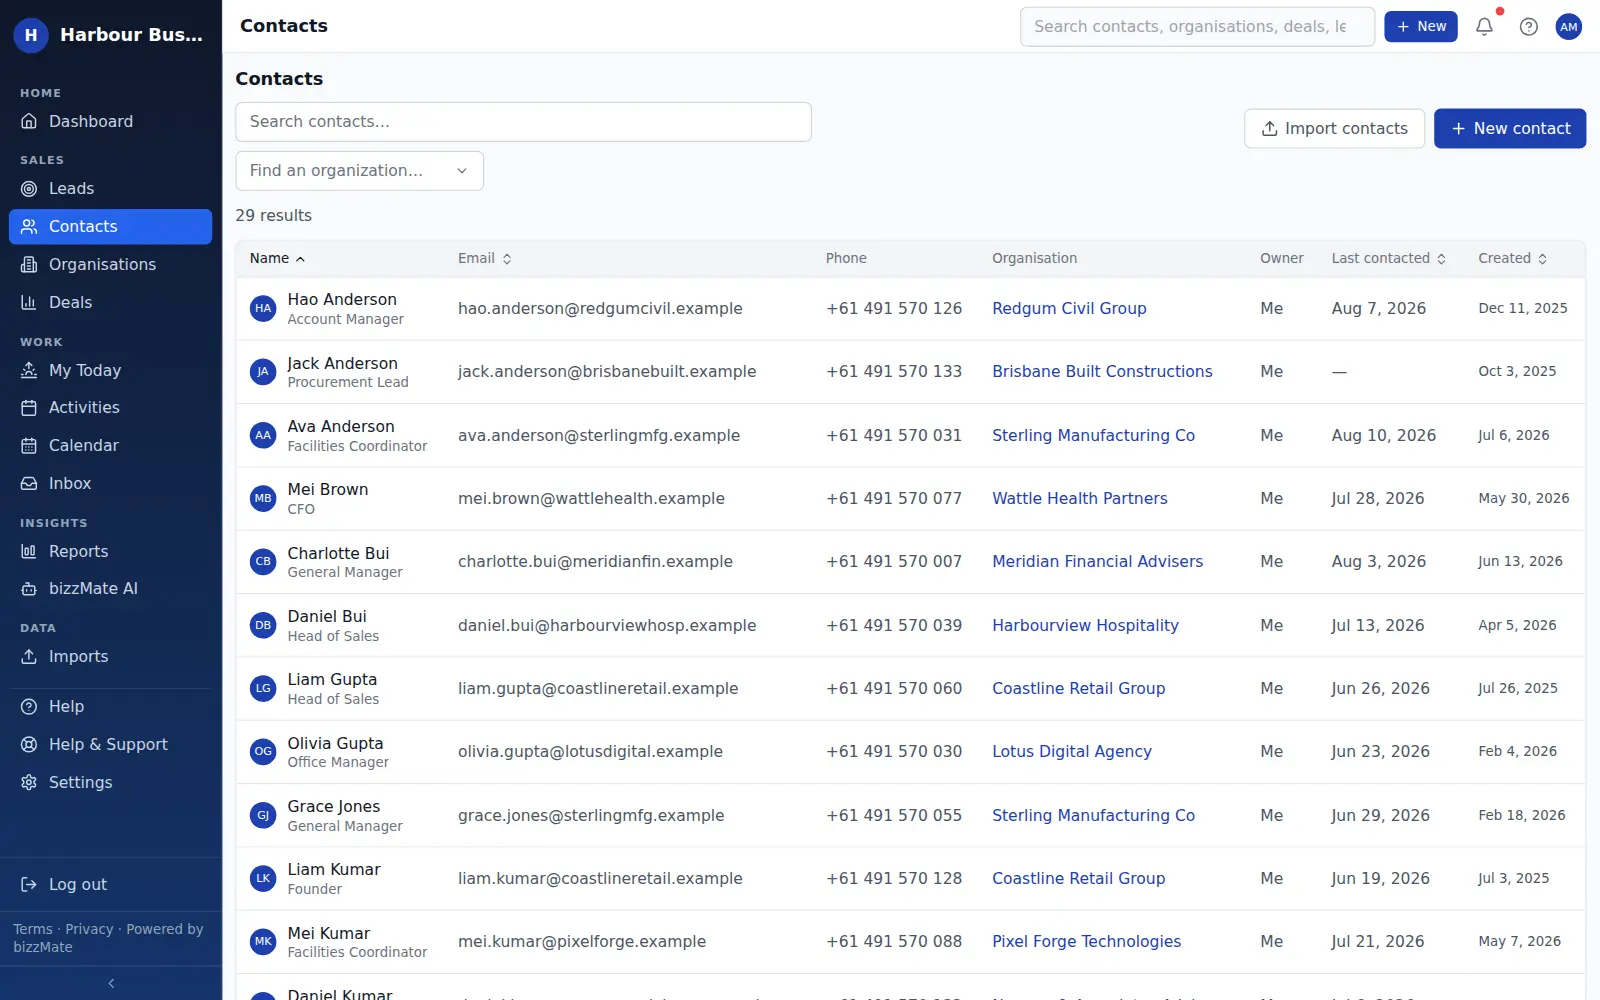1600x1000 pixels.
Task: Sort by Last contacted column
Action: pyautogui.click(x=1389, y=258)
